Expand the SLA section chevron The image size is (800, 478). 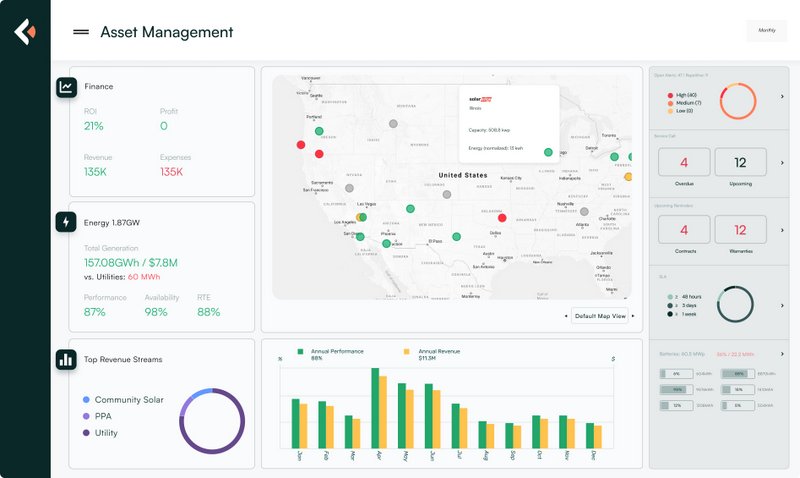(782, 305)
